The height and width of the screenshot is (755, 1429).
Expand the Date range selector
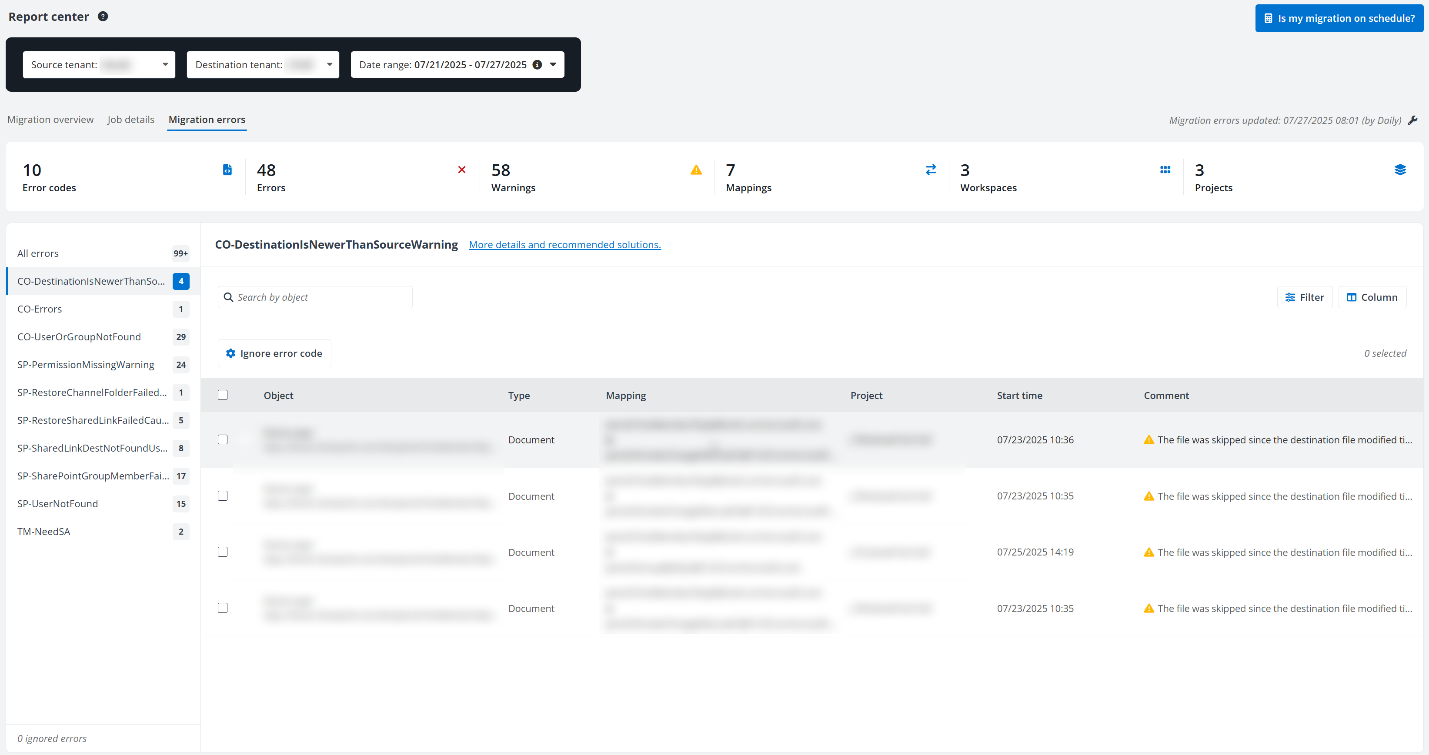(553, 63)
